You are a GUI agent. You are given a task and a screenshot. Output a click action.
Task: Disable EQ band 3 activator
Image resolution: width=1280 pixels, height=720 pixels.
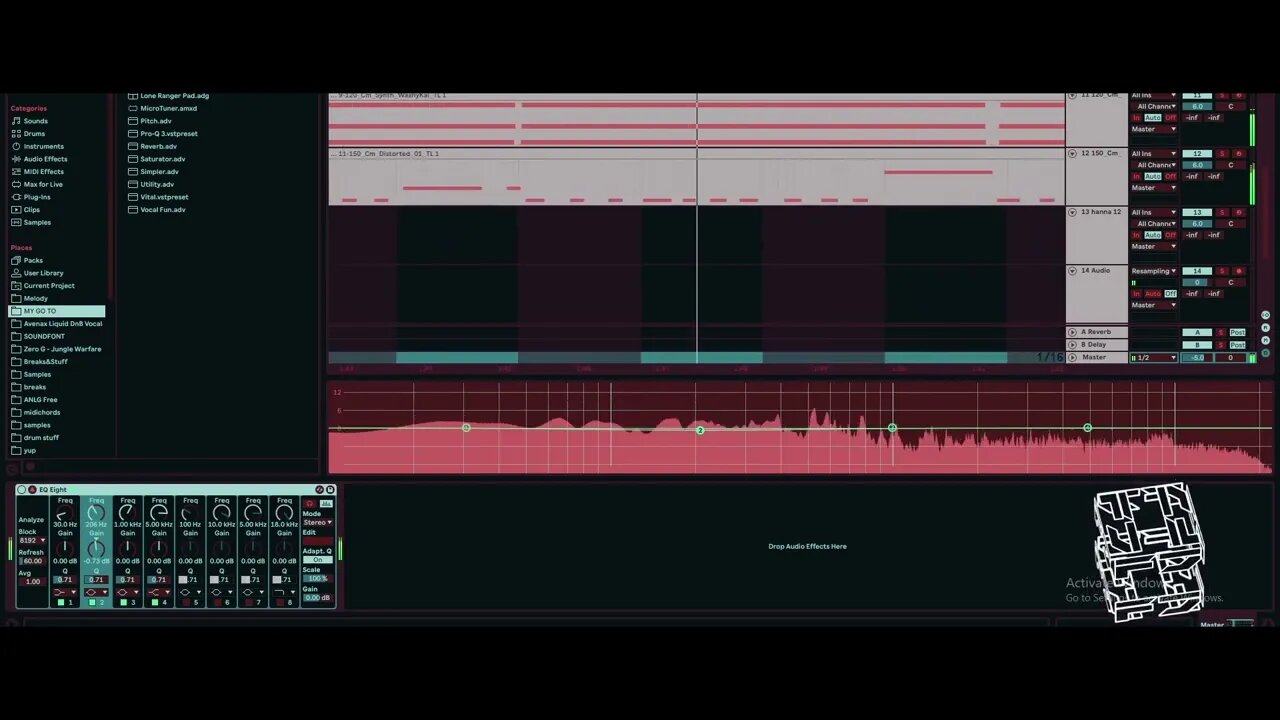click(124, 602)
